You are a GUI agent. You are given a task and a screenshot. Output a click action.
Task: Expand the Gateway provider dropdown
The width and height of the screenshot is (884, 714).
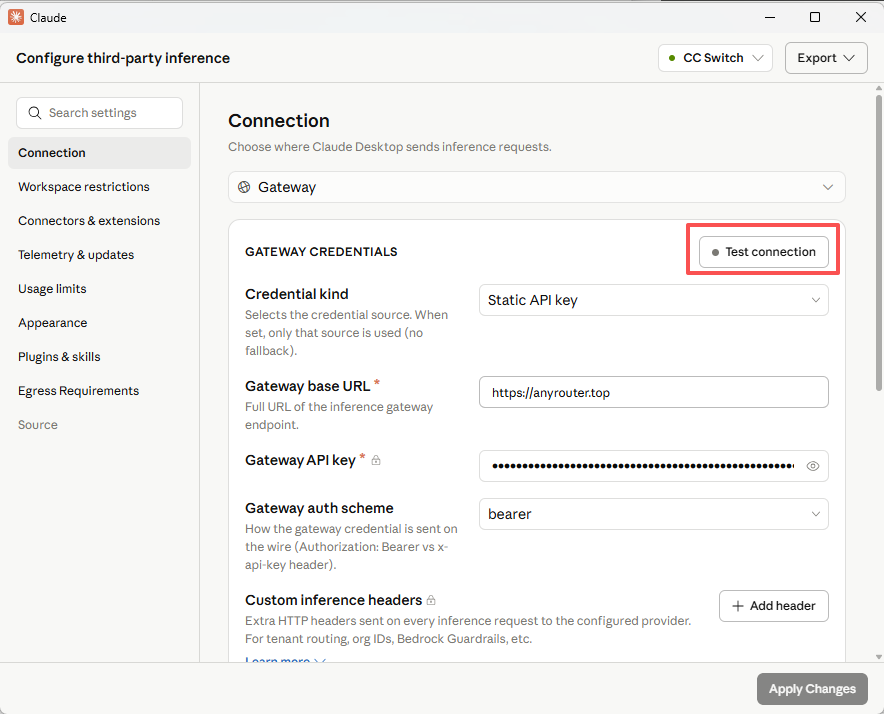[536, 187]
